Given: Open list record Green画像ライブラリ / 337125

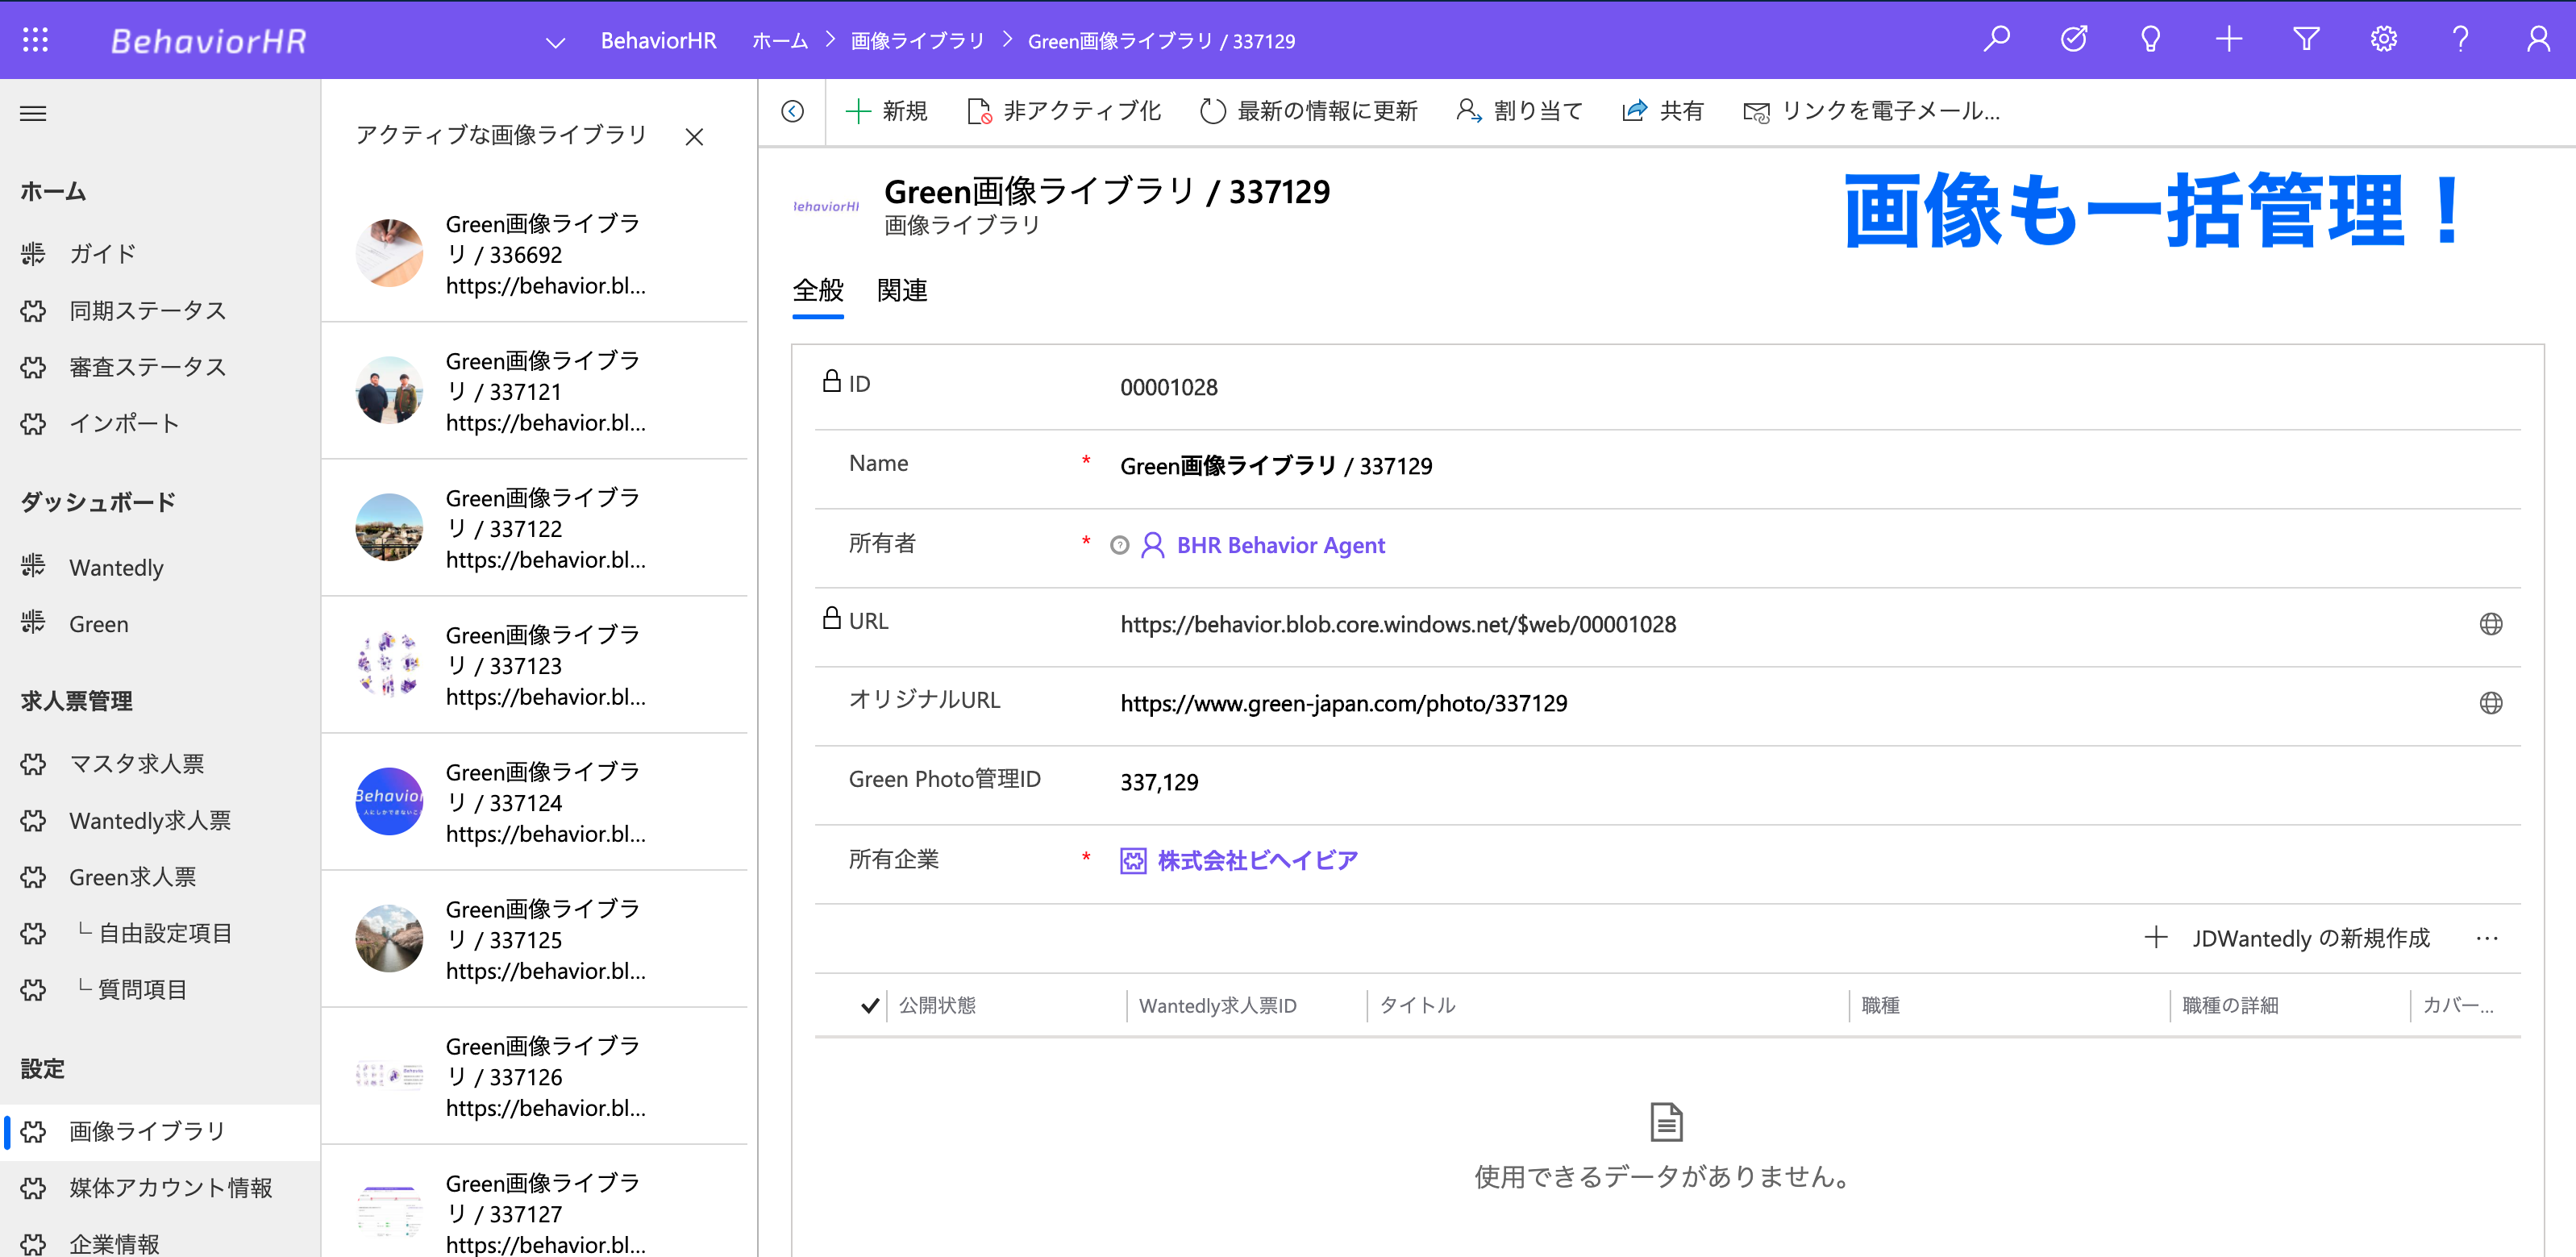Looking at the screenshot, I should 534,939.
